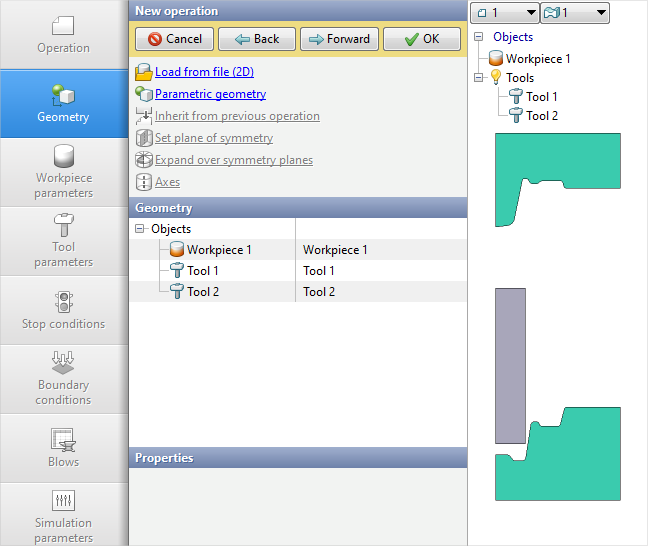Collapse Objects node in right tree

pos(480,38)
